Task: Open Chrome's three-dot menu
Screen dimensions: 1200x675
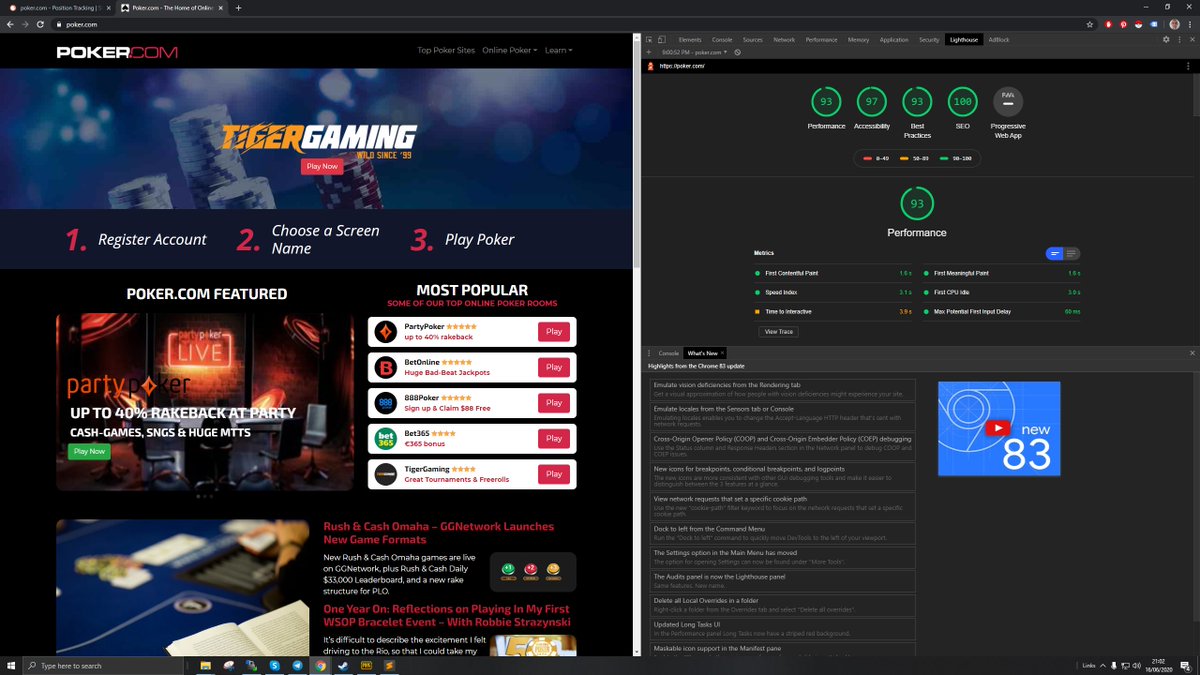Action: point(1191,24)
